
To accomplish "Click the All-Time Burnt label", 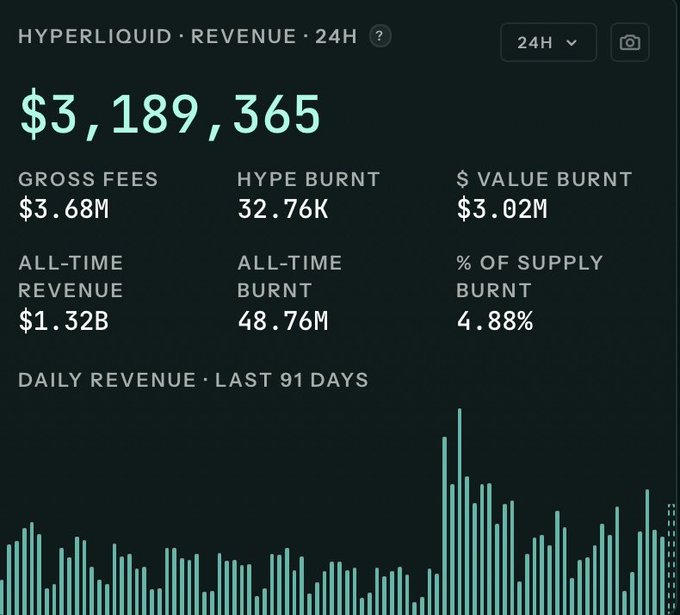I will 290,277.
